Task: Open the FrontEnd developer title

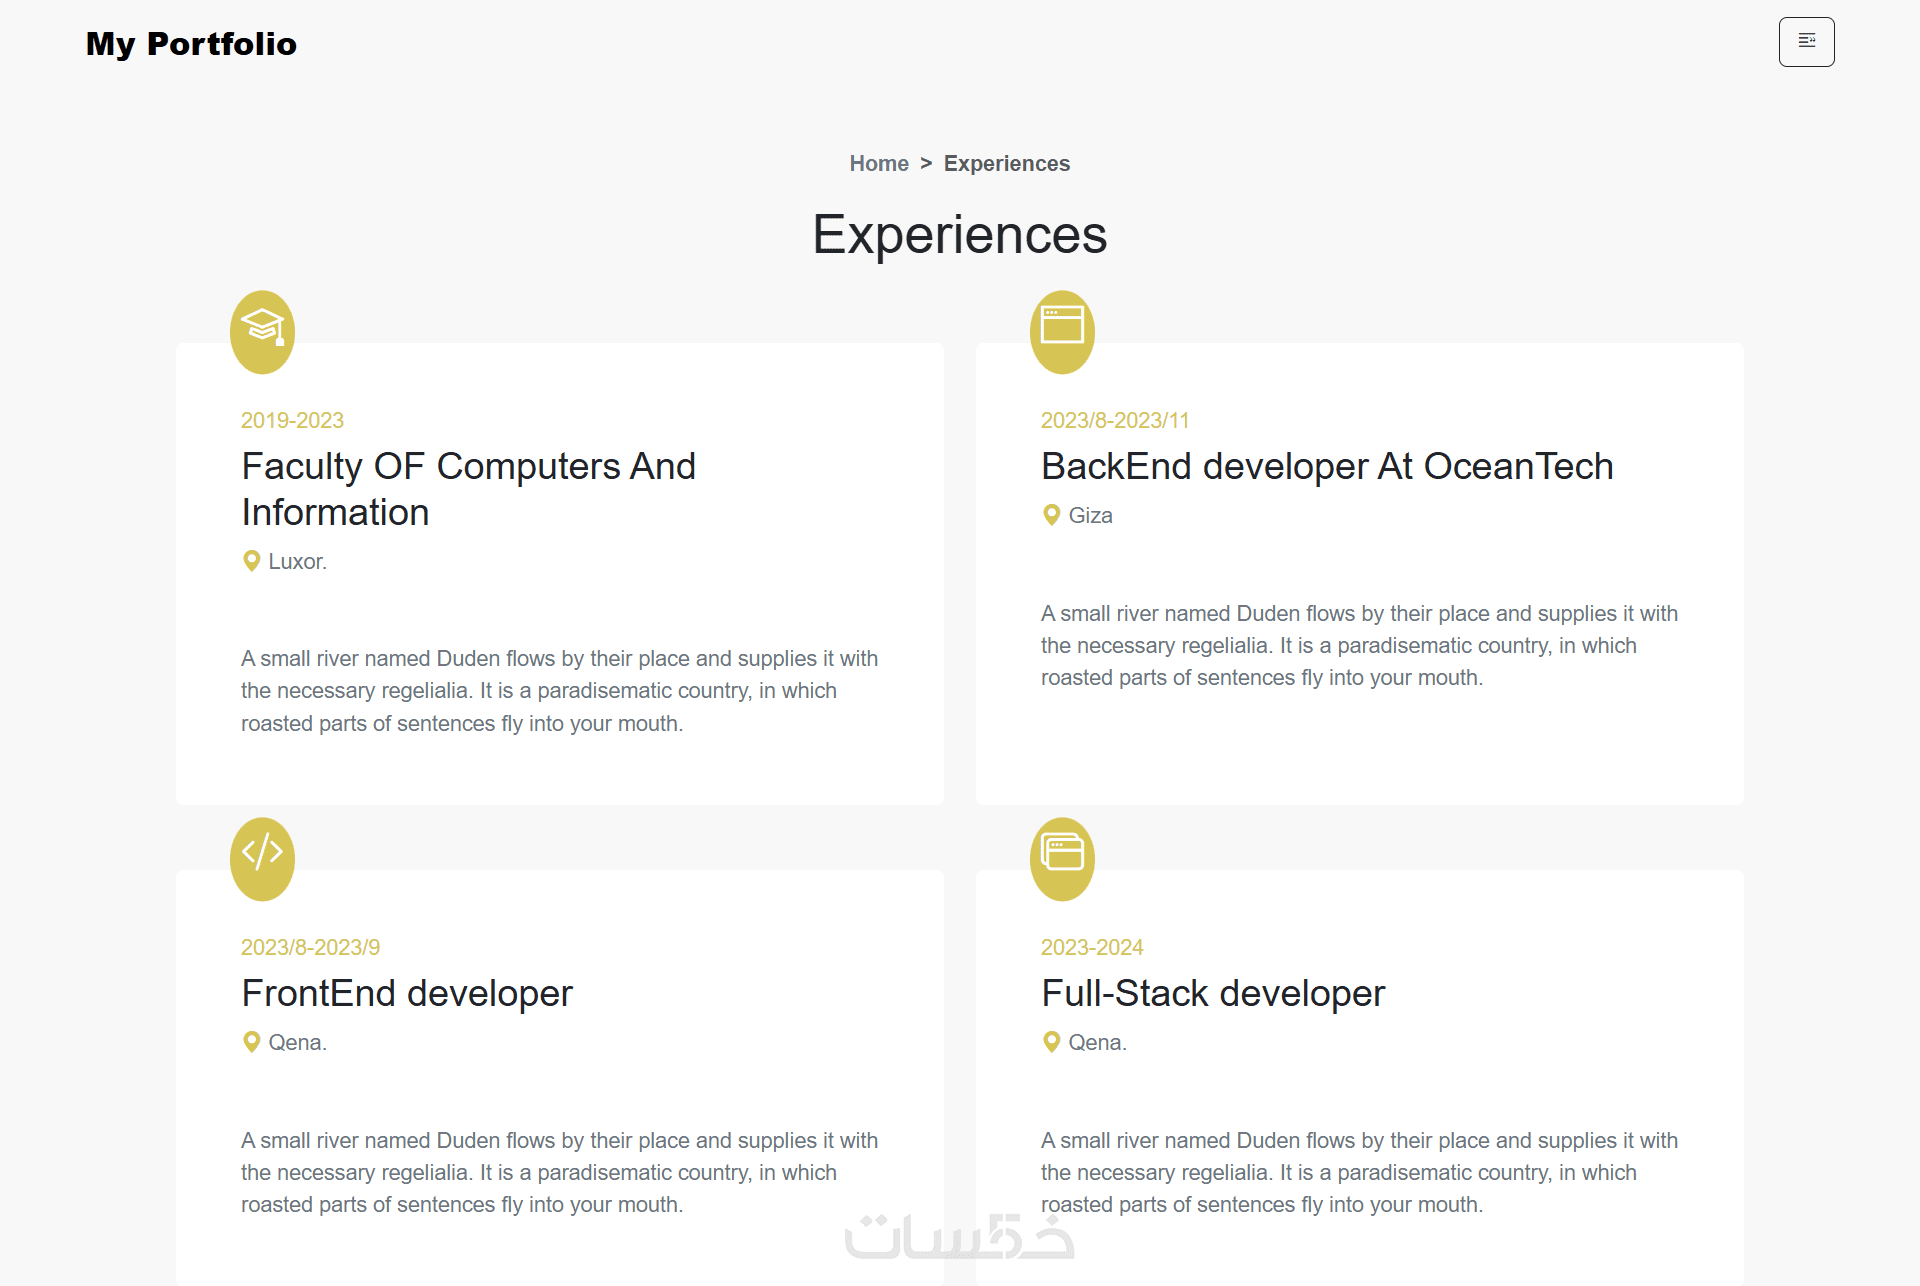Action: coord(407,993)
